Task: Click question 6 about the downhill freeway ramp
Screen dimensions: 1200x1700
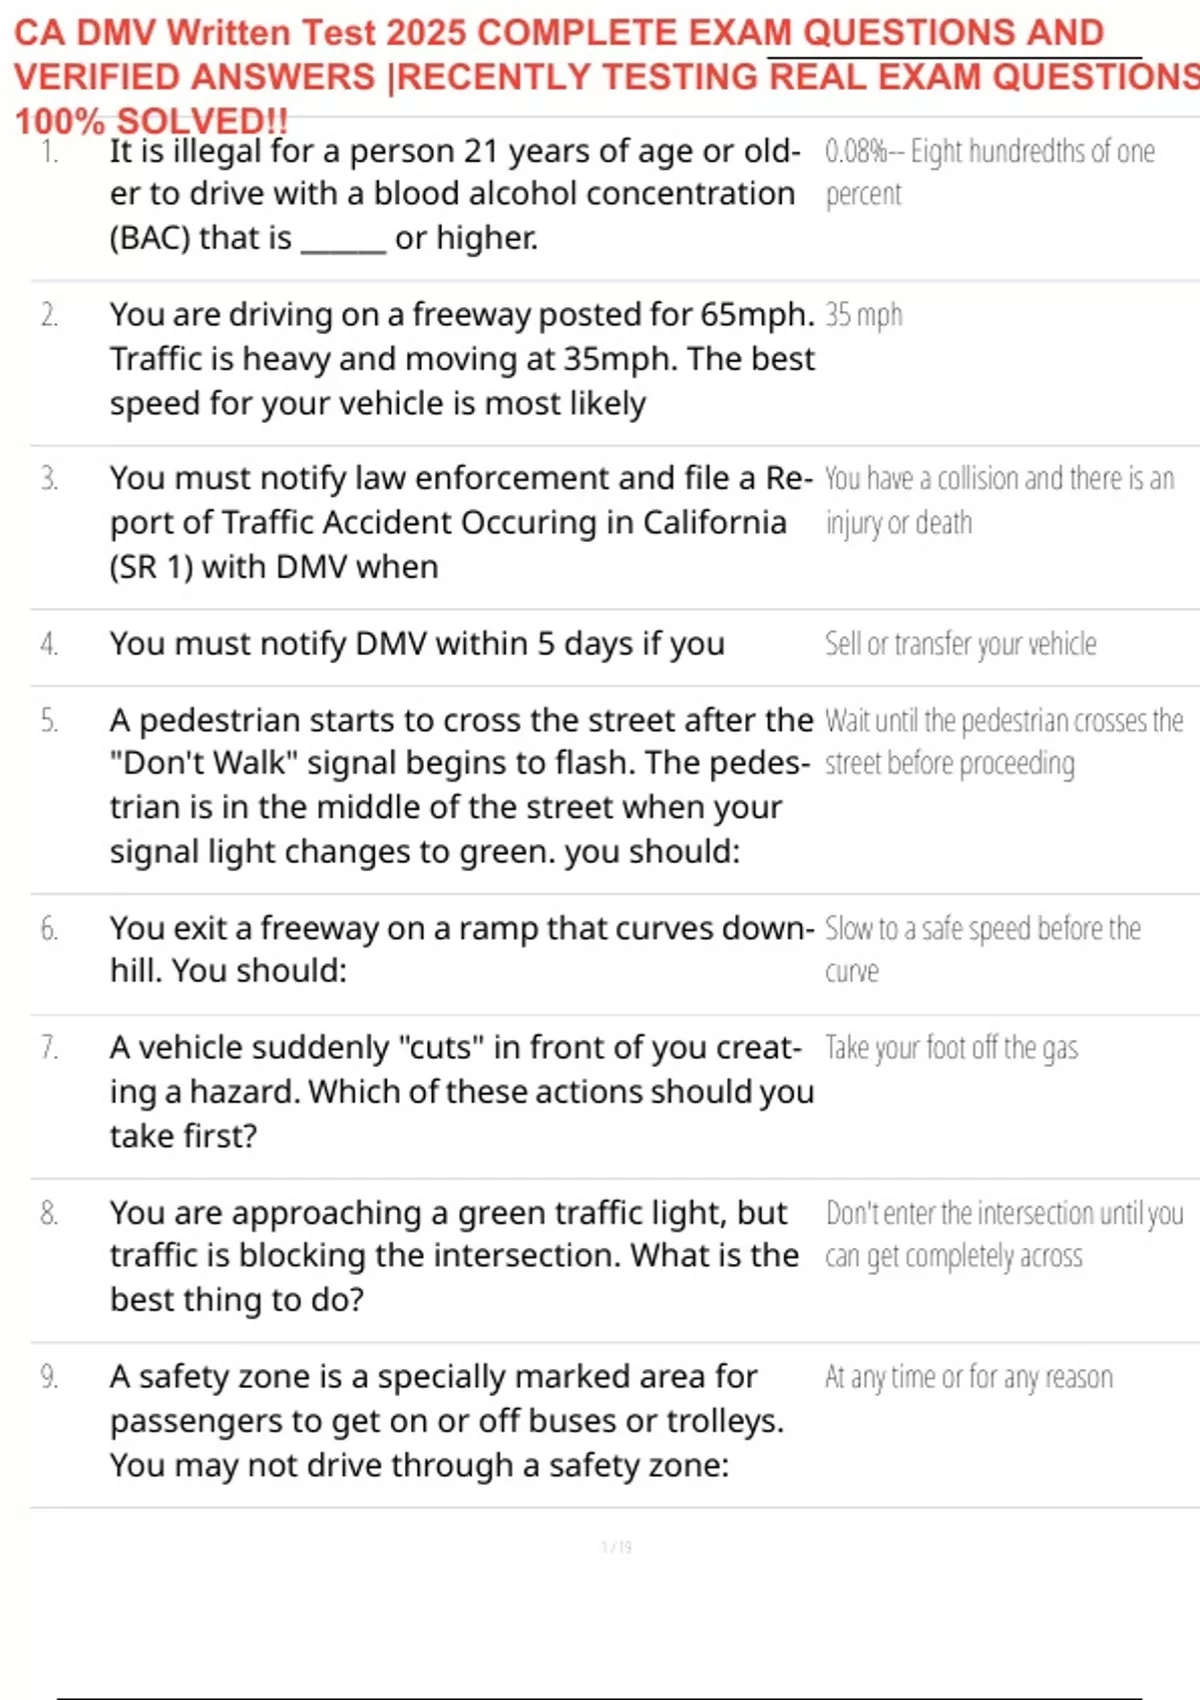Action: 460,949
